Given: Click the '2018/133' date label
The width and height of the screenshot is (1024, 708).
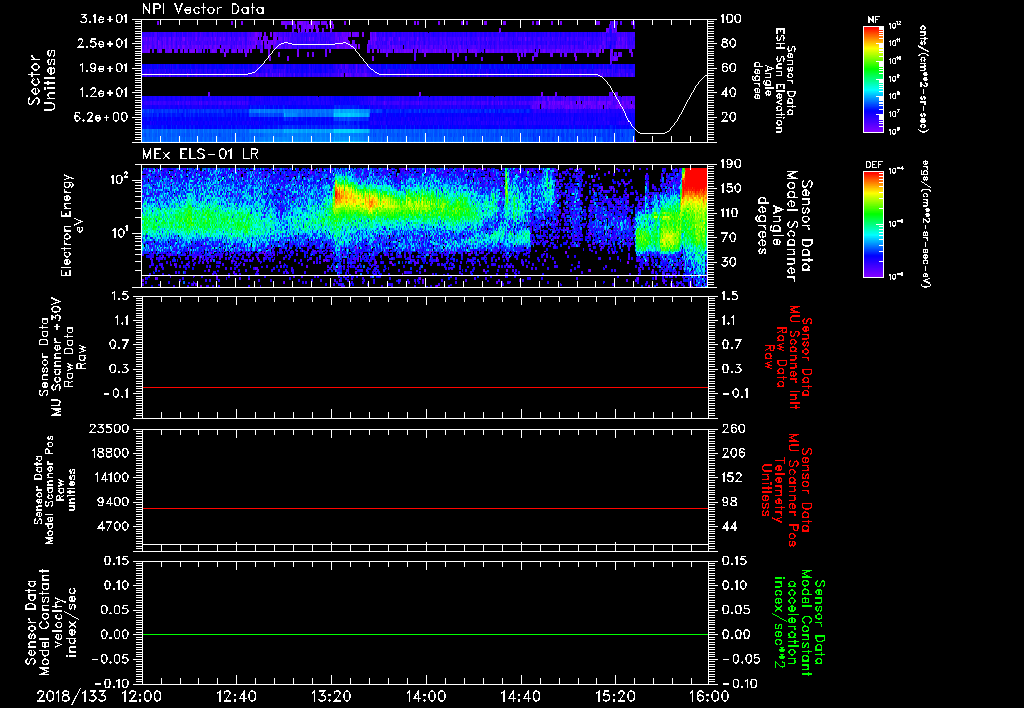Looking at the screenshot, I should click(71, 696).
